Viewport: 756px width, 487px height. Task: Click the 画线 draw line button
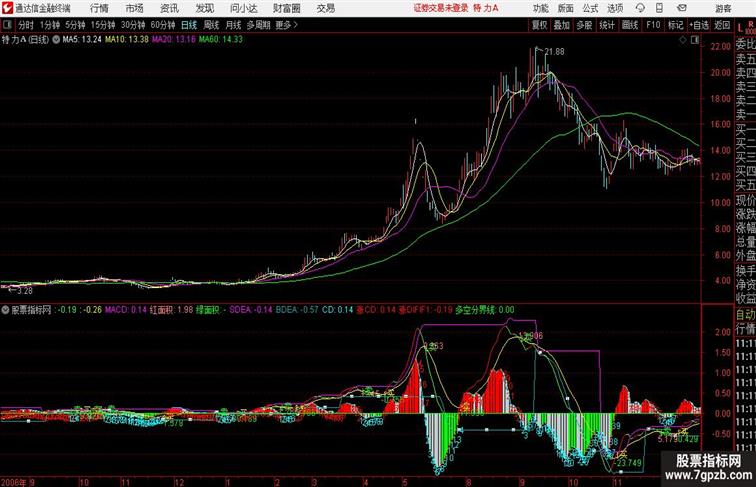(x=630, y=25)
